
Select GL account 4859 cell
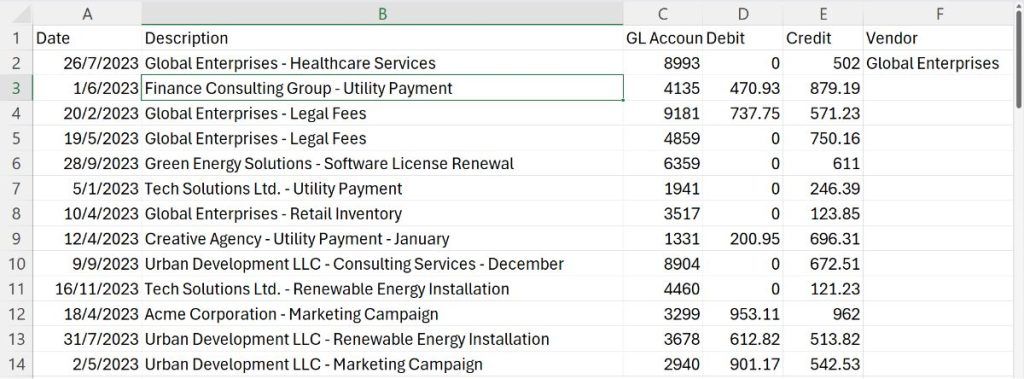click(663, 139)
